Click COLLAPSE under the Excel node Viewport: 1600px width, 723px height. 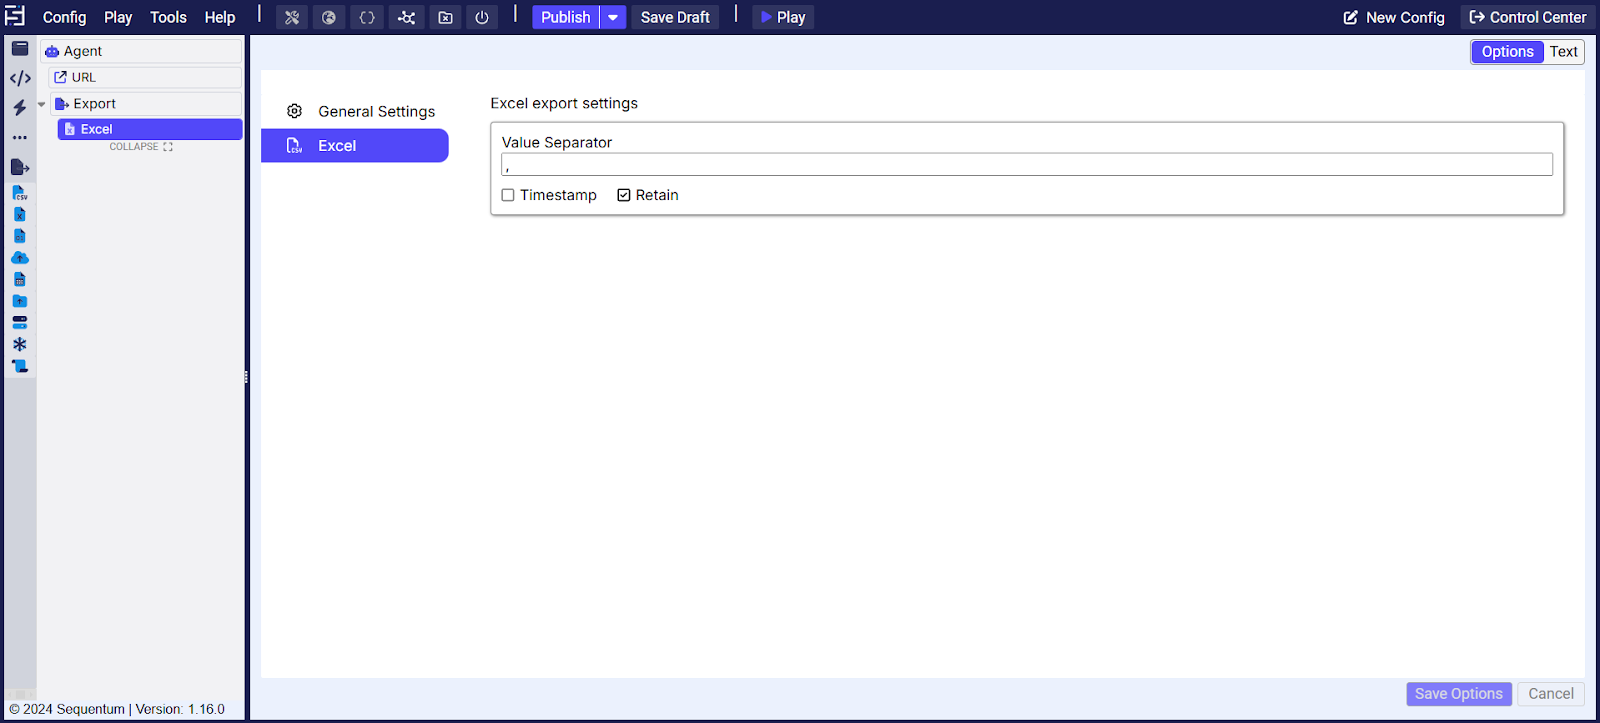(141, 147)
